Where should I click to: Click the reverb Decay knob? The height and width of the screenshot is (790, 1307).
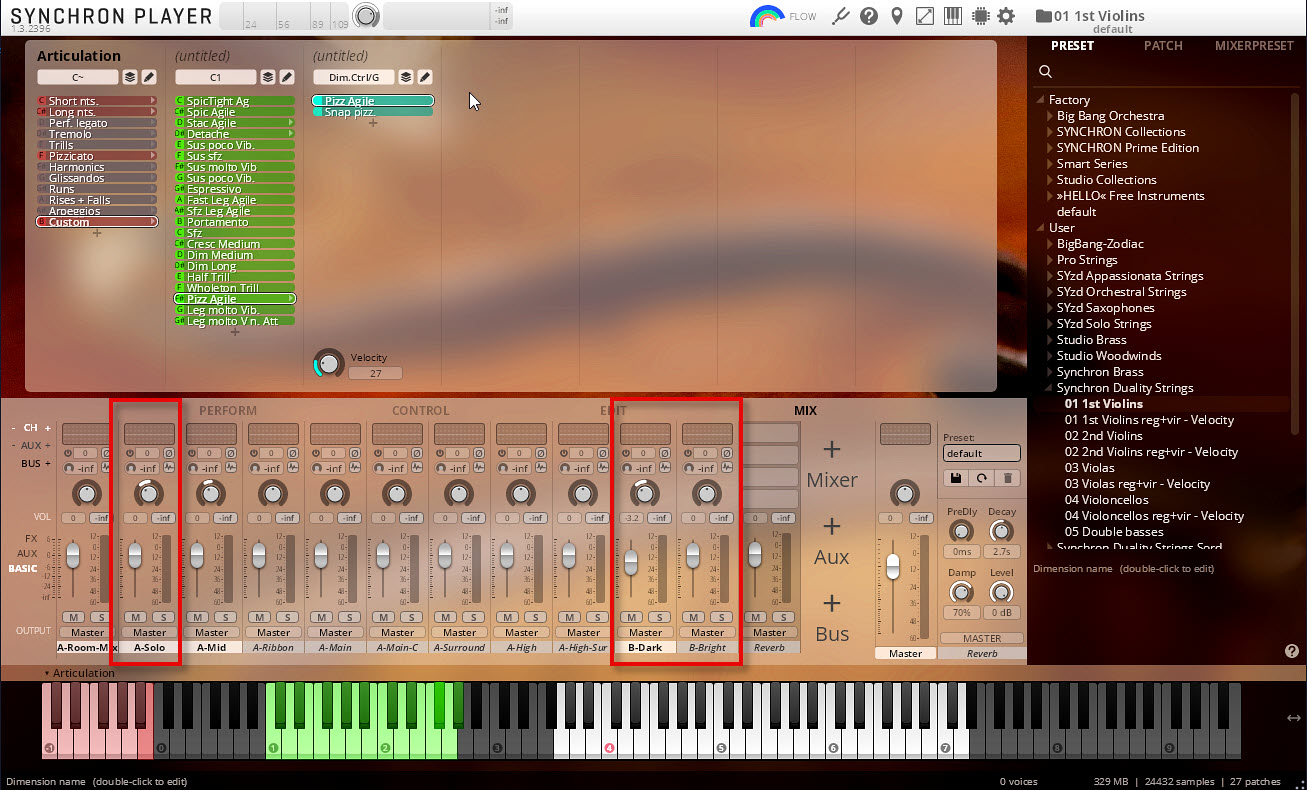pos(1001,532)
